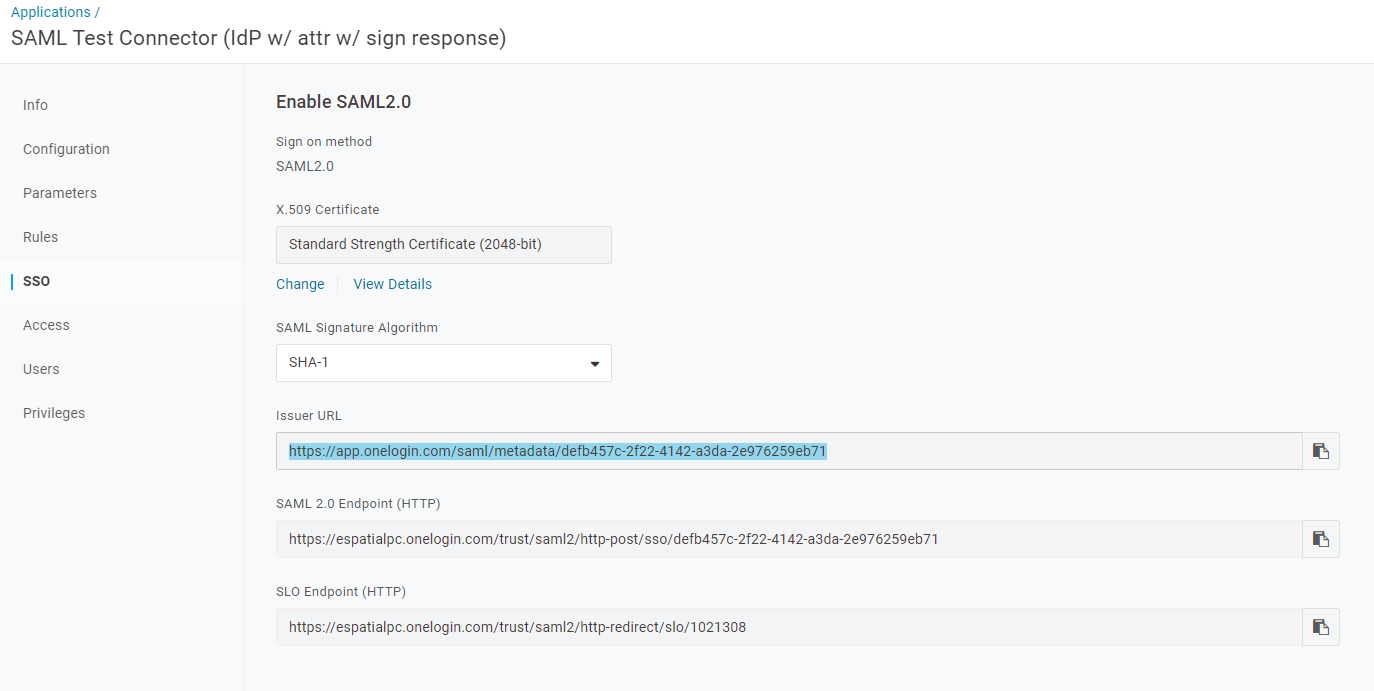Select the SSO section
This screenshot has height=691, width=1374.
point(36,281)
